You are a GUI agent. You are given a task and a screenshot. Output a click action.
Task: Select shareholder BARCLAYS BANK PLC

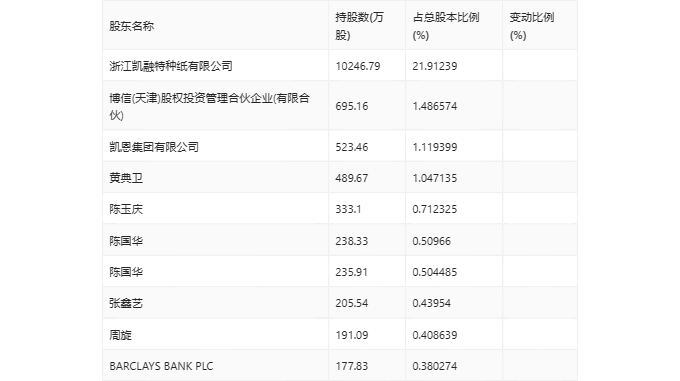pos(161,366)
